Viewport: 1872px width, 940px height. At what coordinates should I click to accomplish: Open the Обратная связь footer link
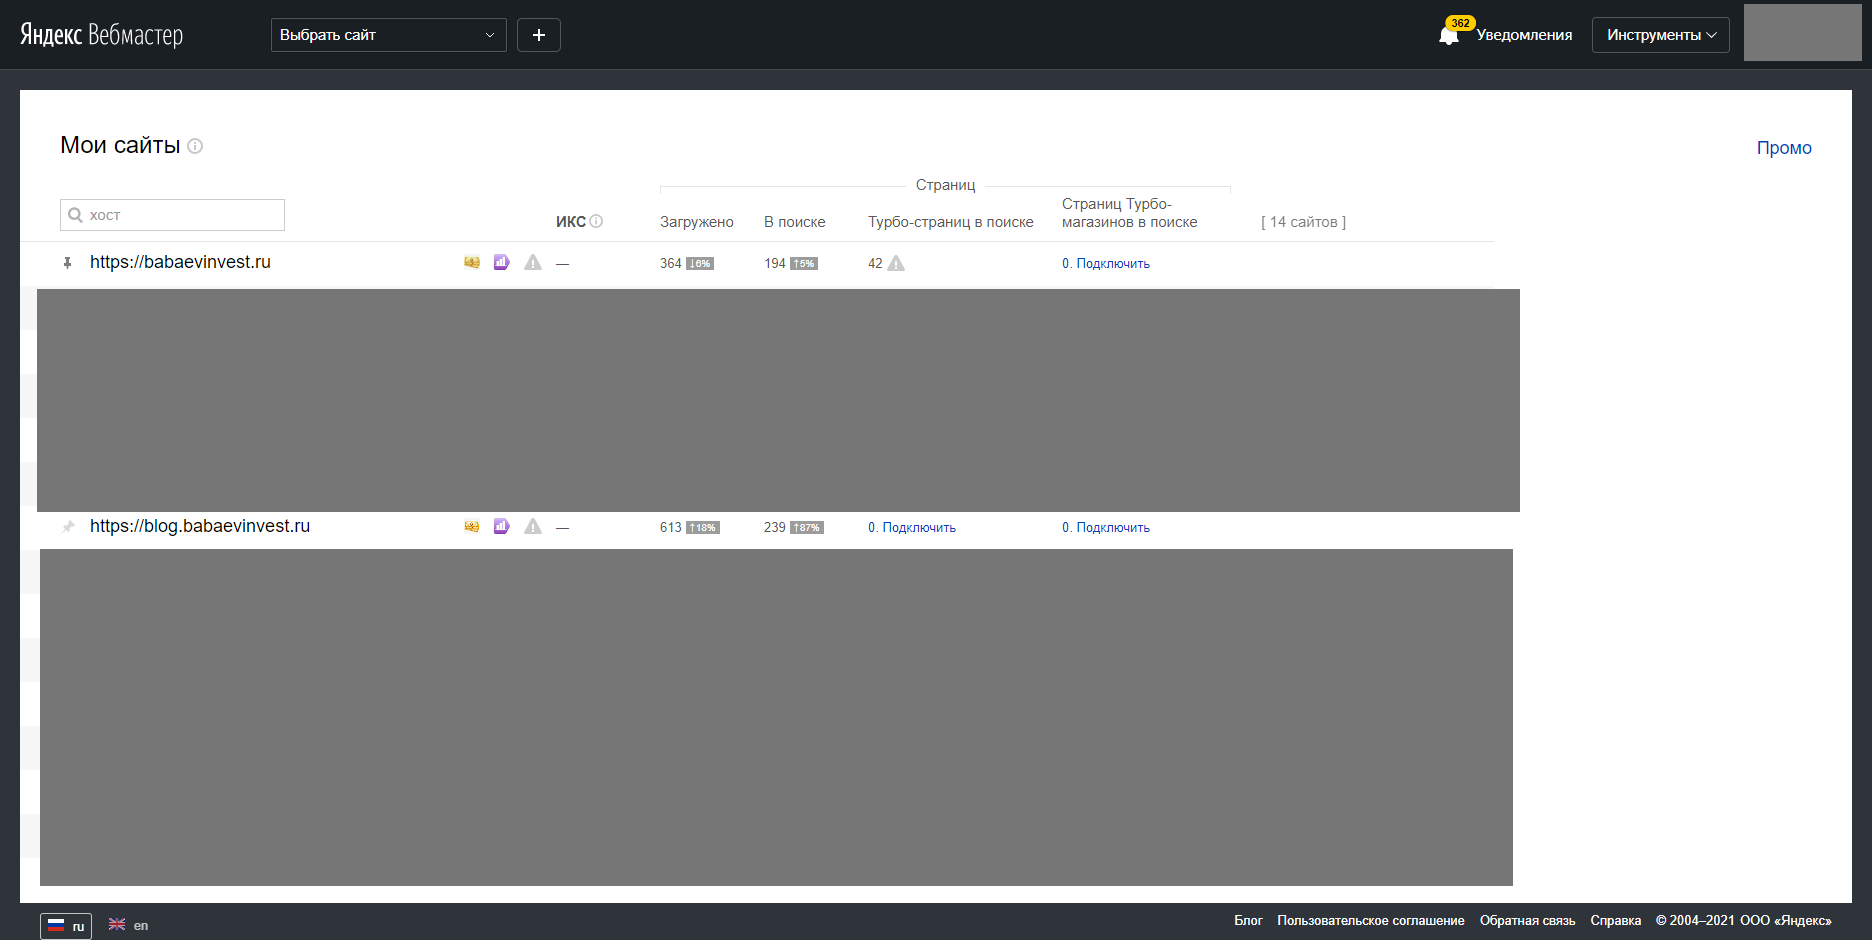[x=1528, y=921]
